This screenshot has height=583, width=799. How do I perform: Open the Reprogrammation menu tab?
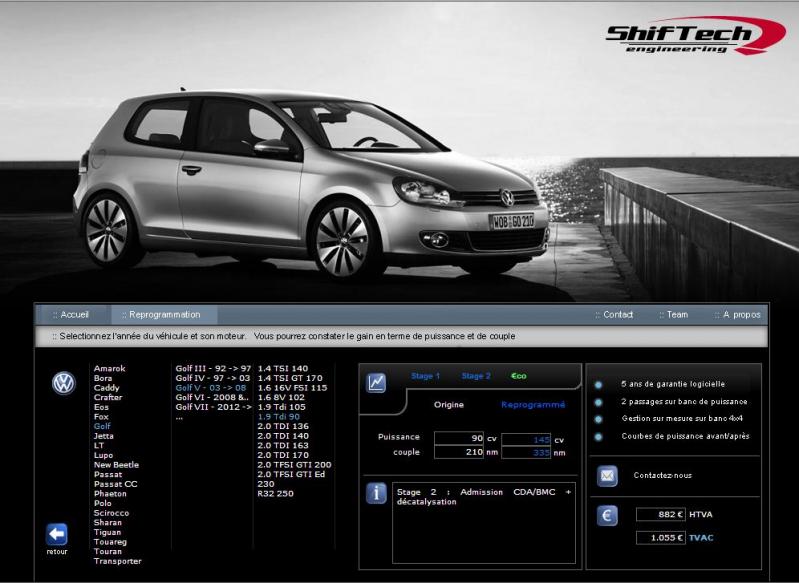[x=164, y=315]
